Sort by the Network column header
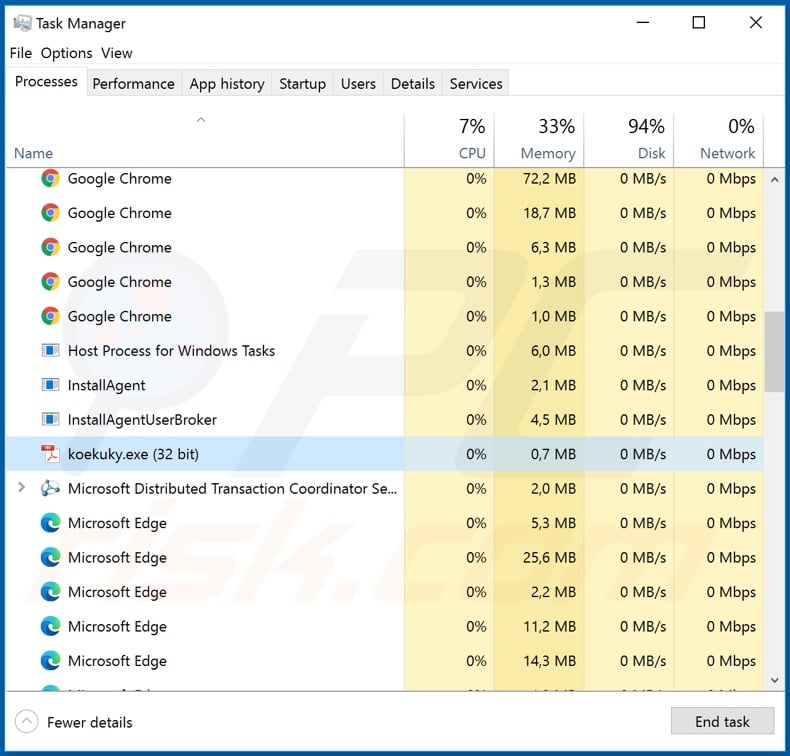This screenshot has width=790, height=756. click(x=719, y=140)
